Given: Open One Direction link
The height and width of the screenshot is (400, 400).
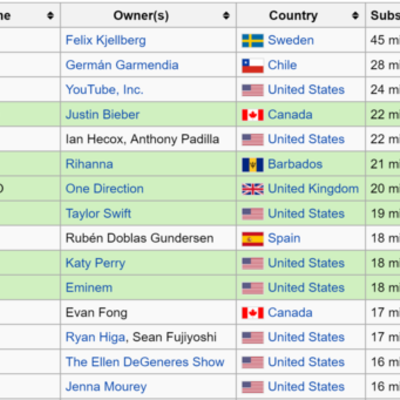Looking at the screenshot, I should (x=104, y=189).
